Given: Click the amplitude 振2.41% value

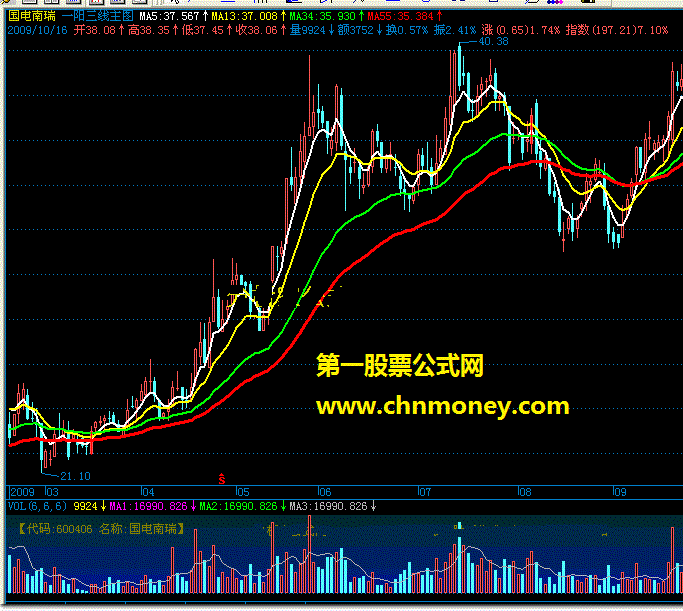Looking at the screenshot, I should point(455,30).
